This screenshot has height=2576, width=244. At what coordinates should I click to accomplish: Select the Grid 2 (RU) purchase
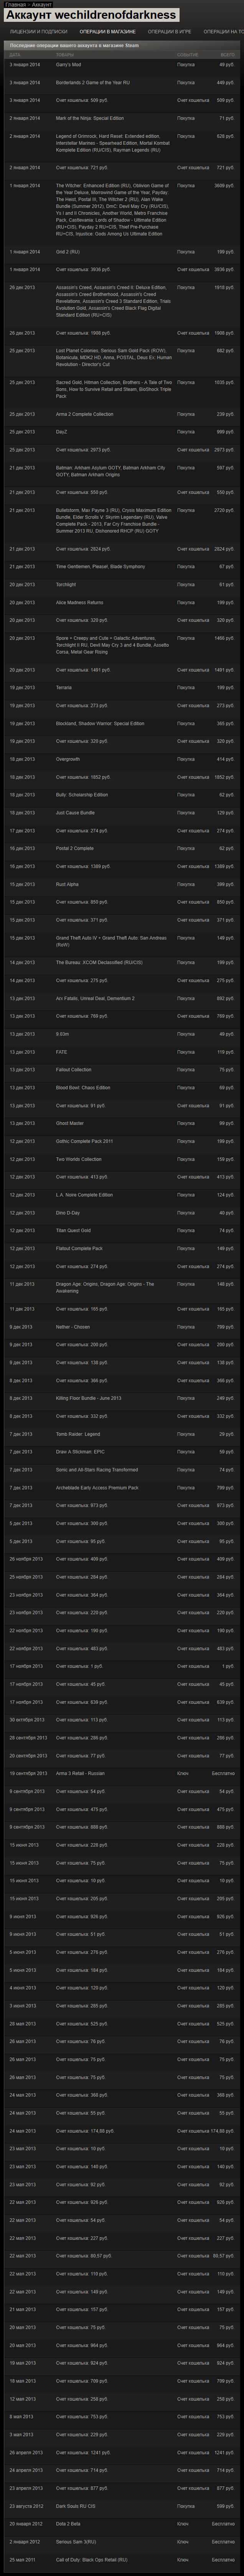click(68, 252)
